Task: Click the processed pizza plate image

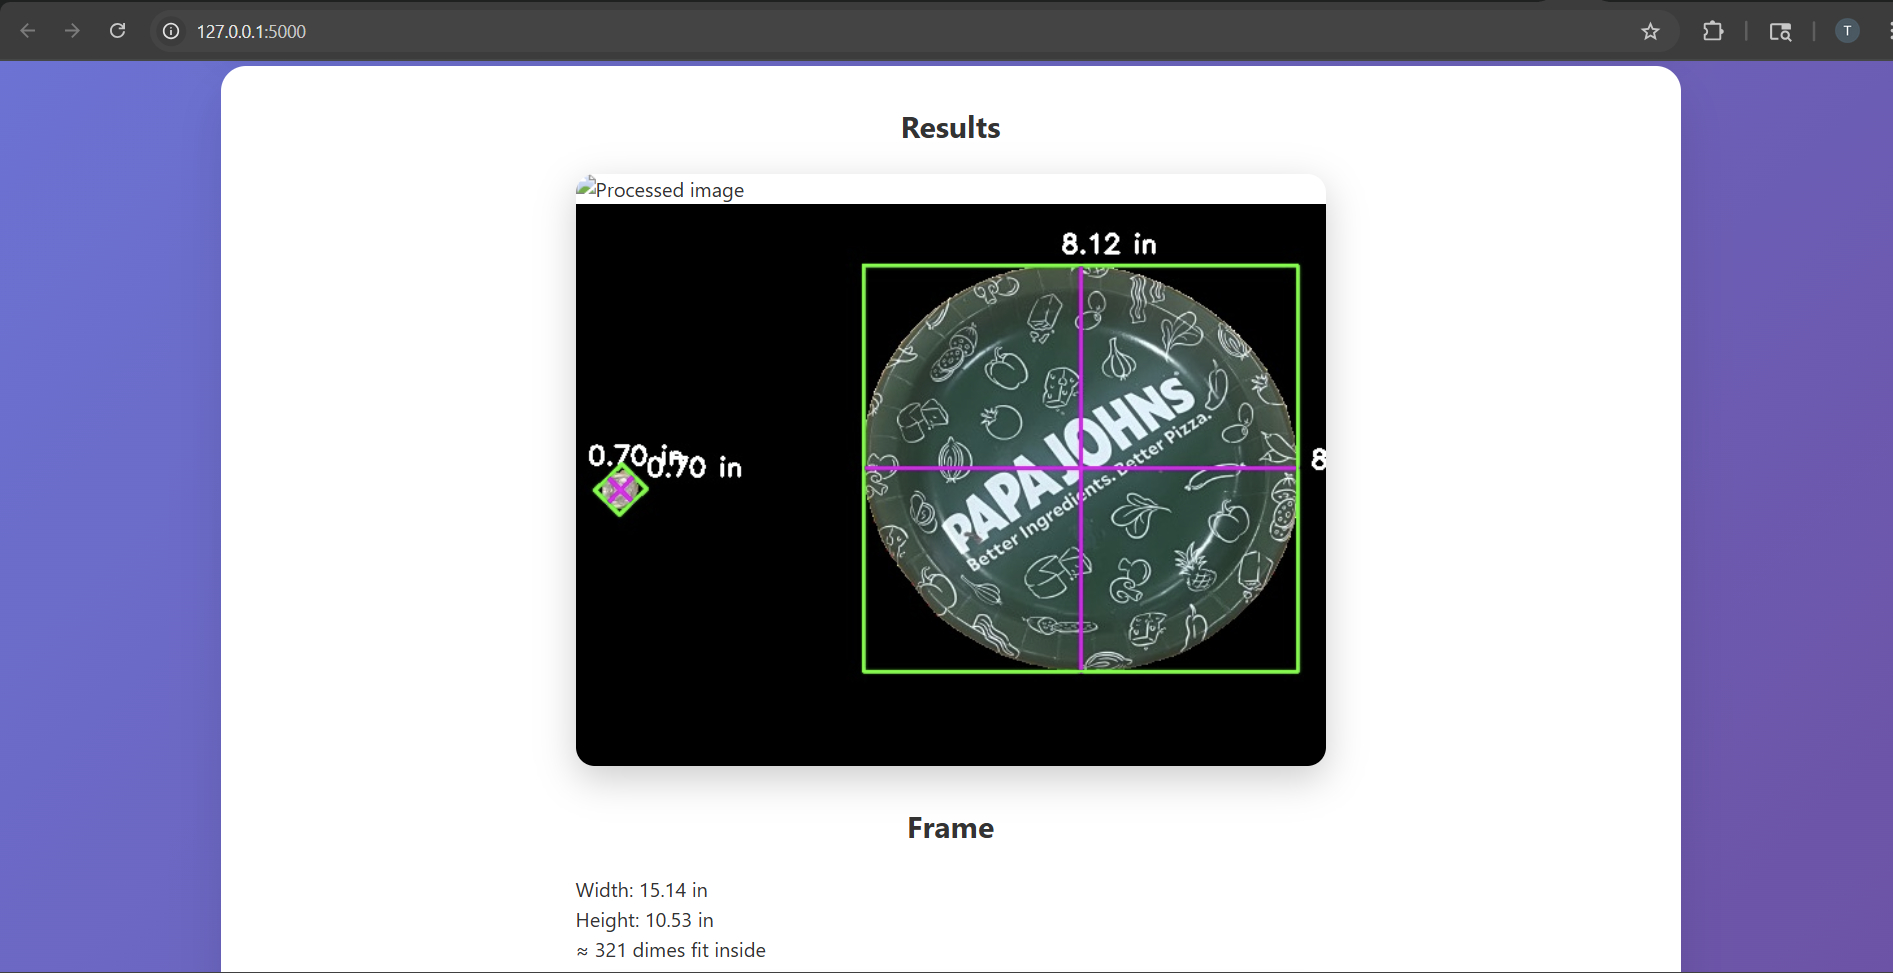Action: pyautogui.click(x=951, y=485)
